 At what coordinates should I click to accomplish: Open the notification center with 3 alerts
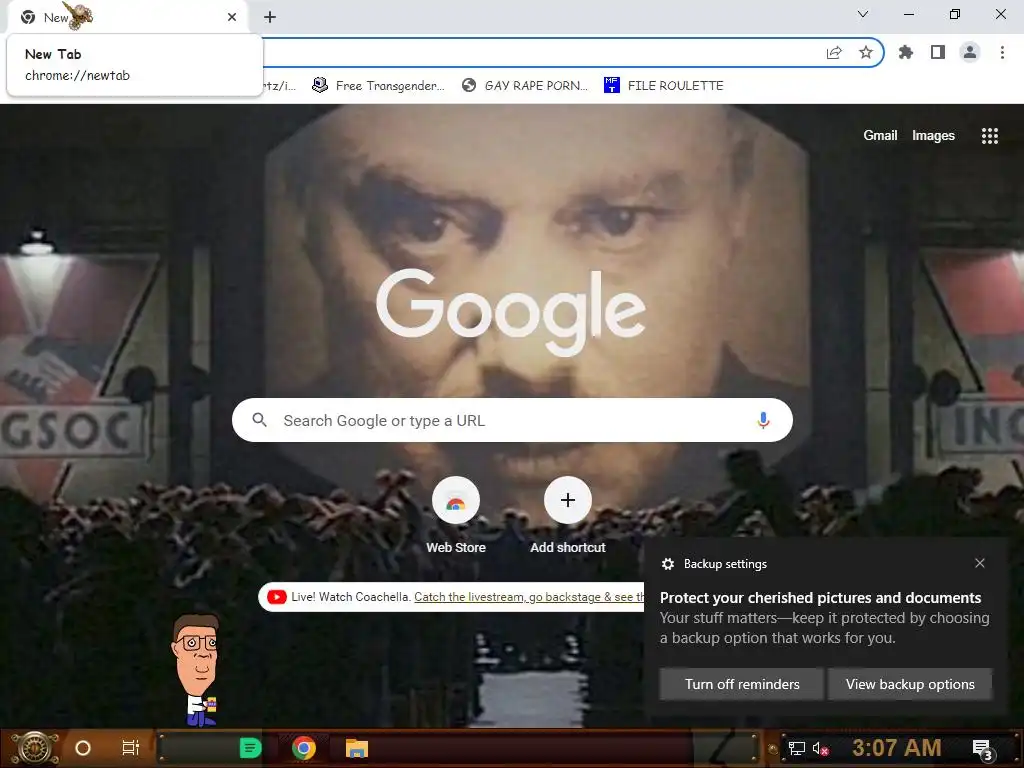coord(982,750)
